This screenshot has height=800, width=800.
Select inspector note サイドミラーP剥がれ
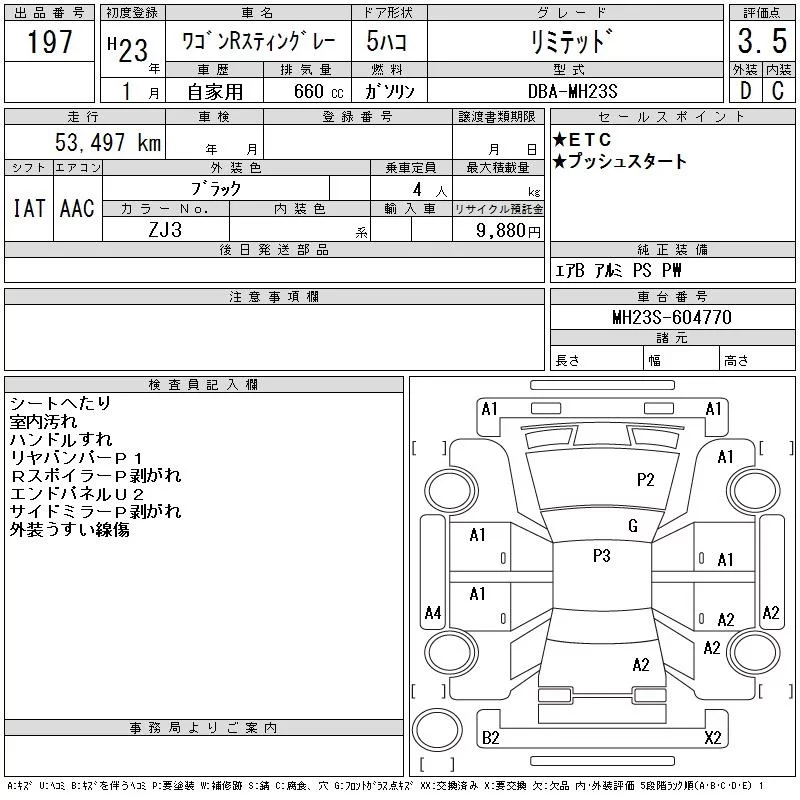click(95, 511)
